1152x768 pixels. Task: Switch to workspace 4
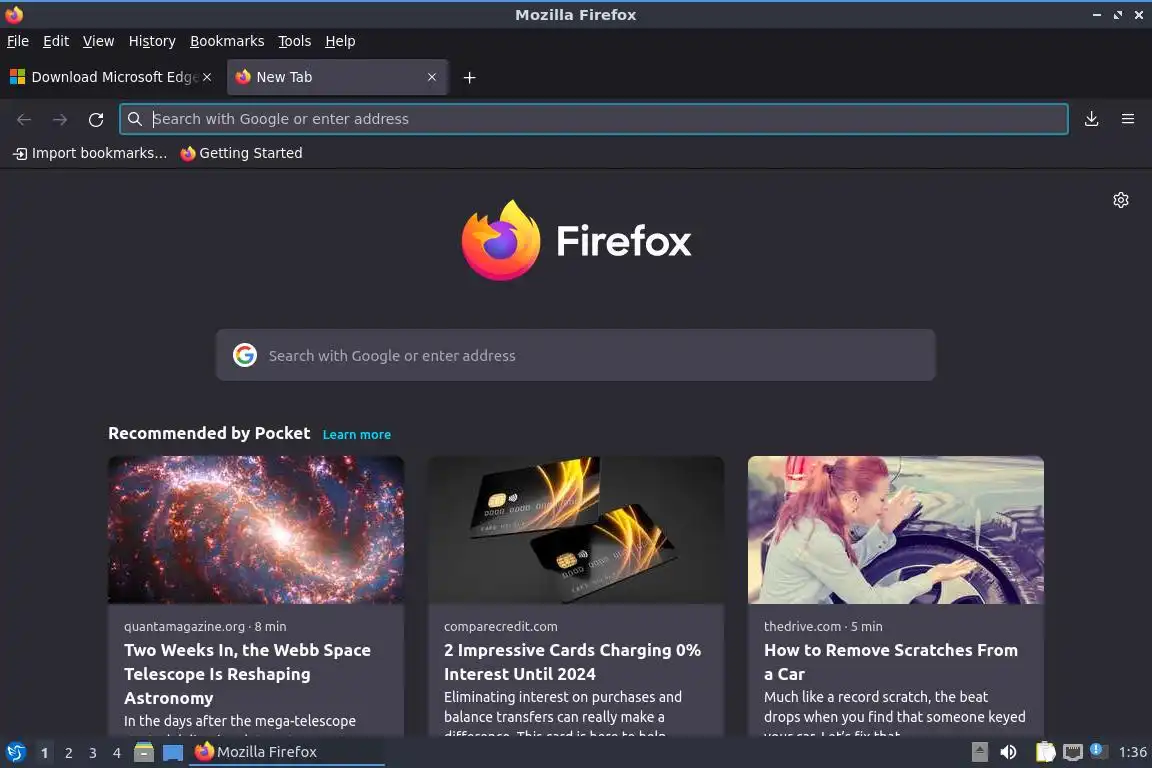tap(116, 753)
